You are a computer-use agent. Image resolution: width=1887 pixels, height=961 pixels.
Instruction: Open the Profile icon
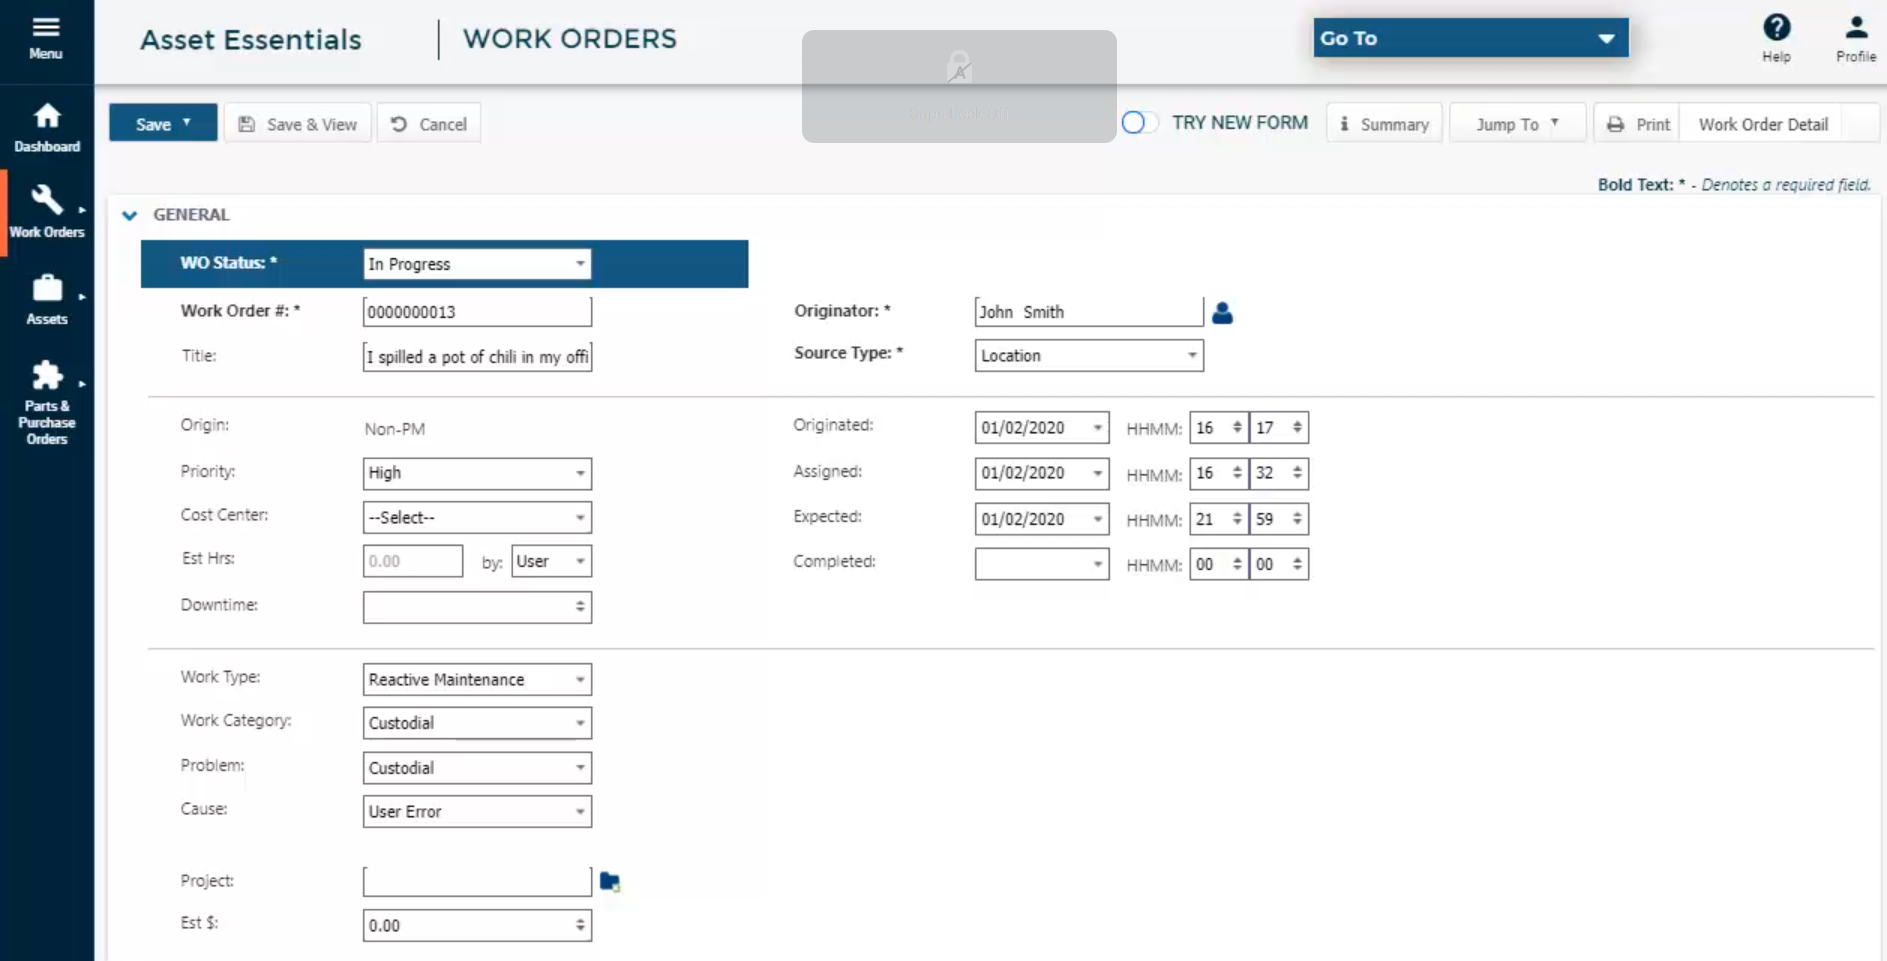[x=1856, y=27]
